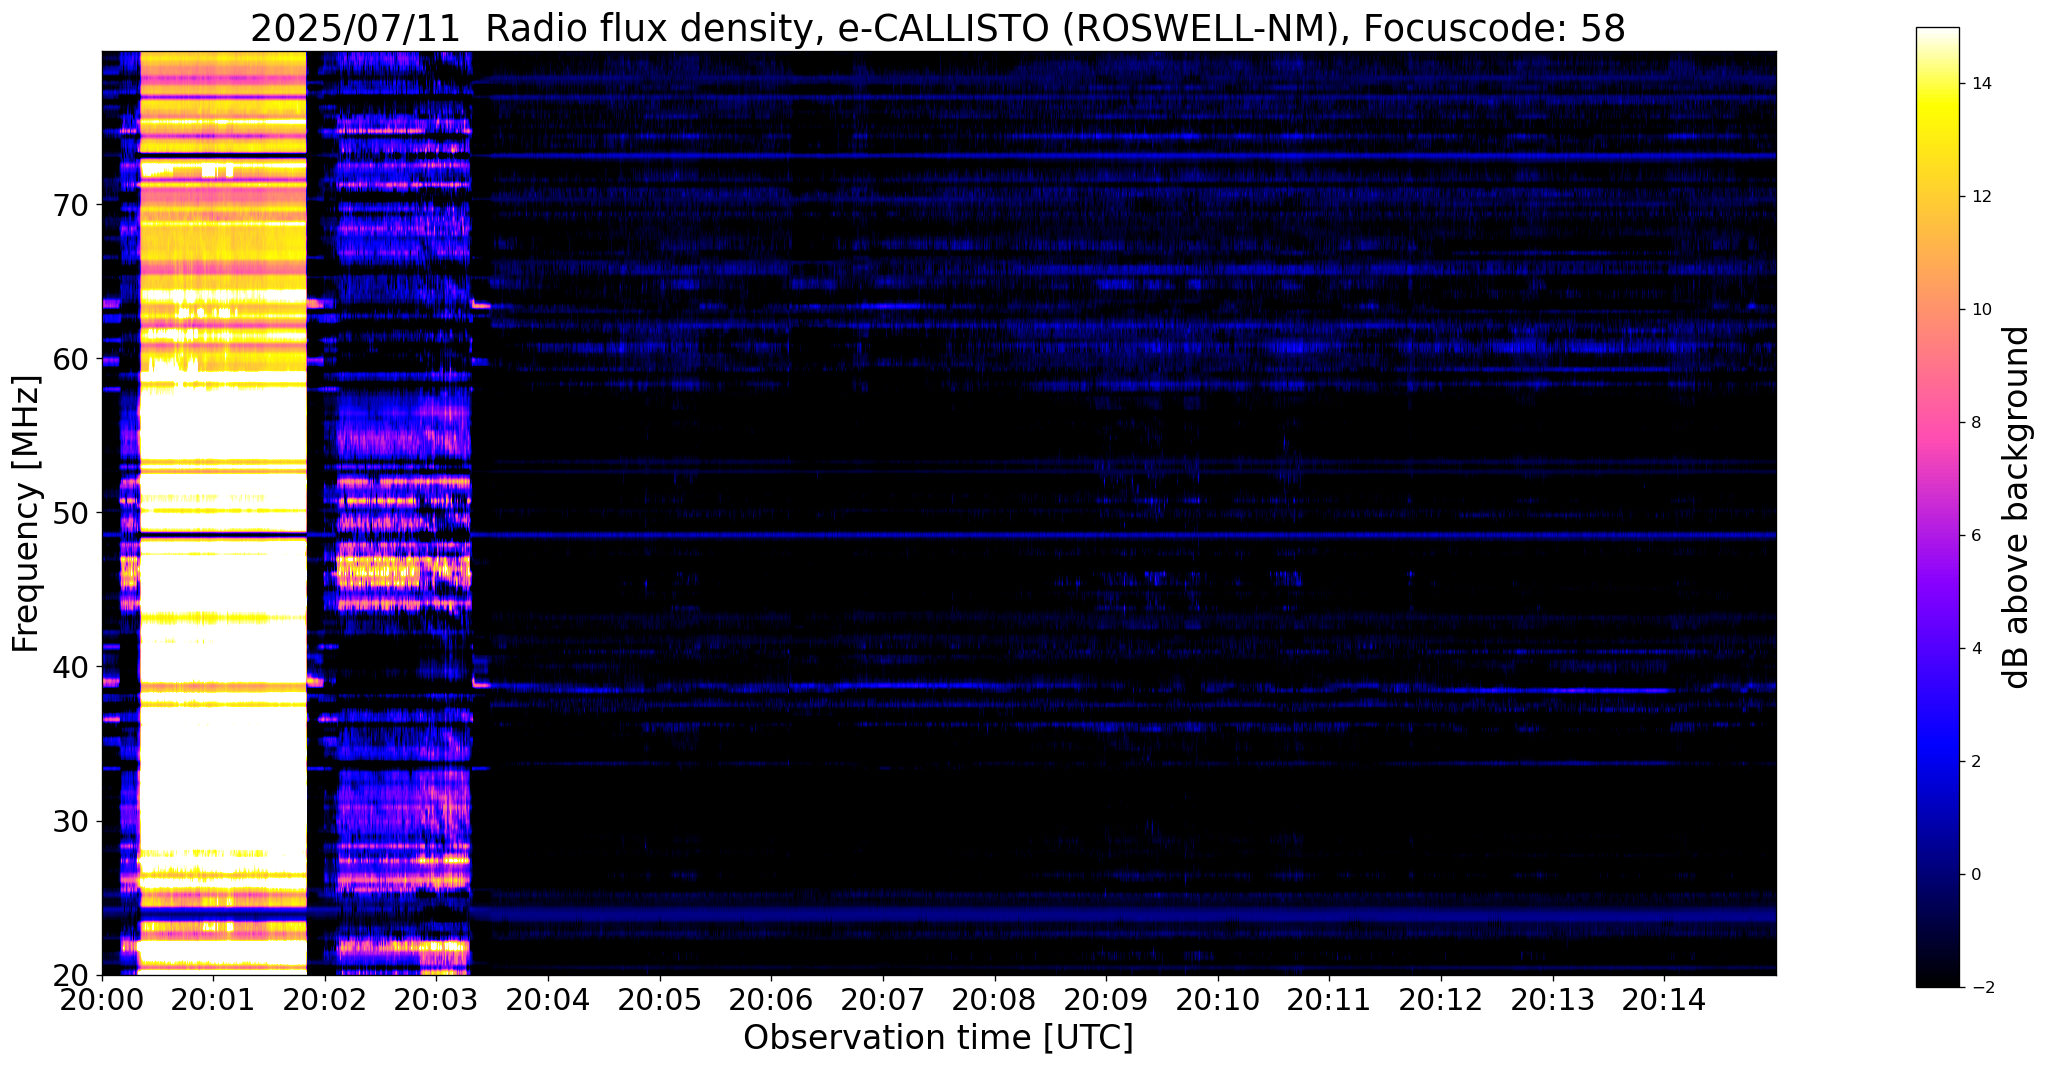
Task: Click the colorbar tick label 6
Action: tap(1975, 536)
